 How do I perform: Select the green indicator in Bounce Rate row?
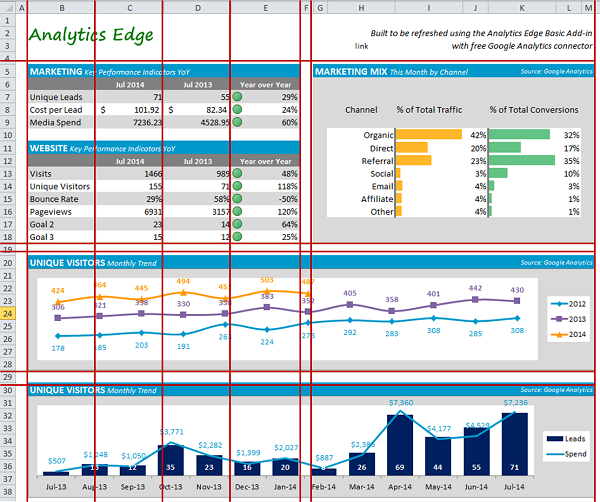point(238,199)
